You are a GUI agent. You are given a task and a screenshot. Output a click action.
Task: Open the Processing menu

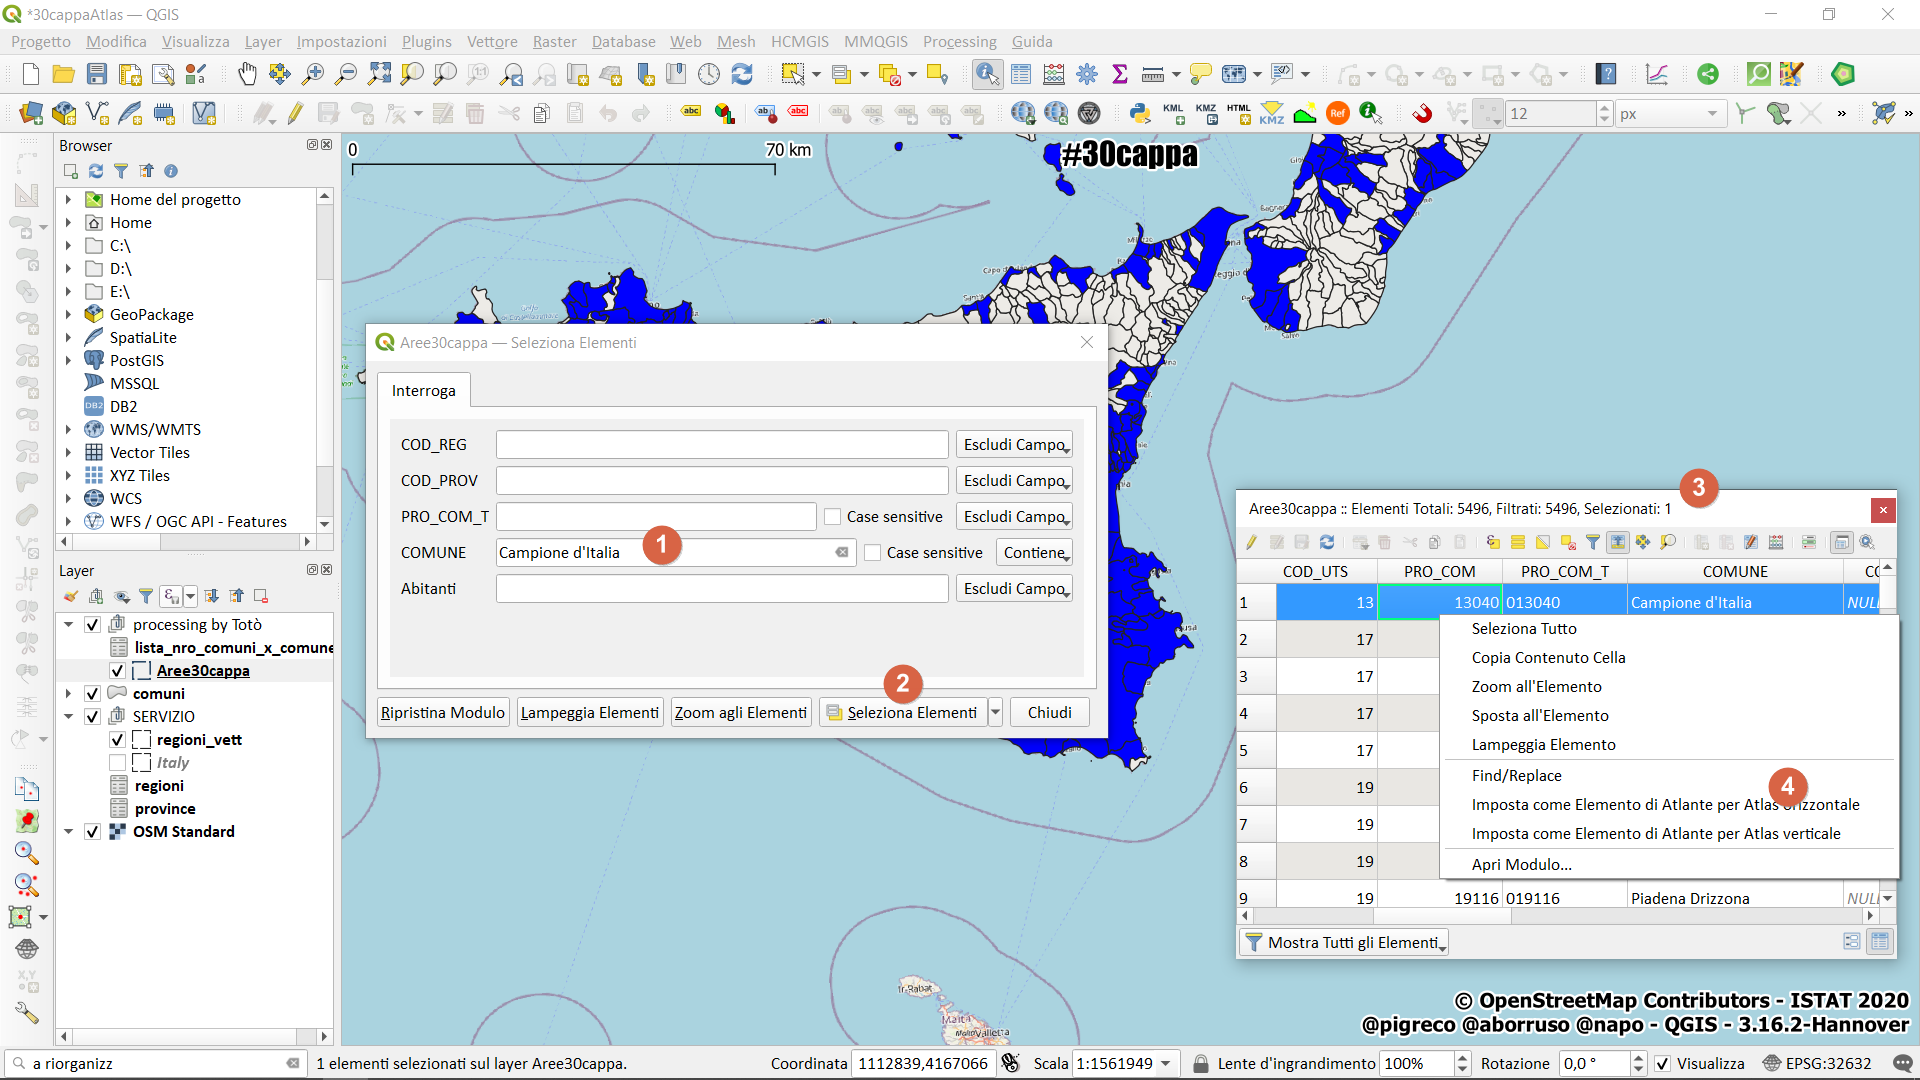pos(959,41)
